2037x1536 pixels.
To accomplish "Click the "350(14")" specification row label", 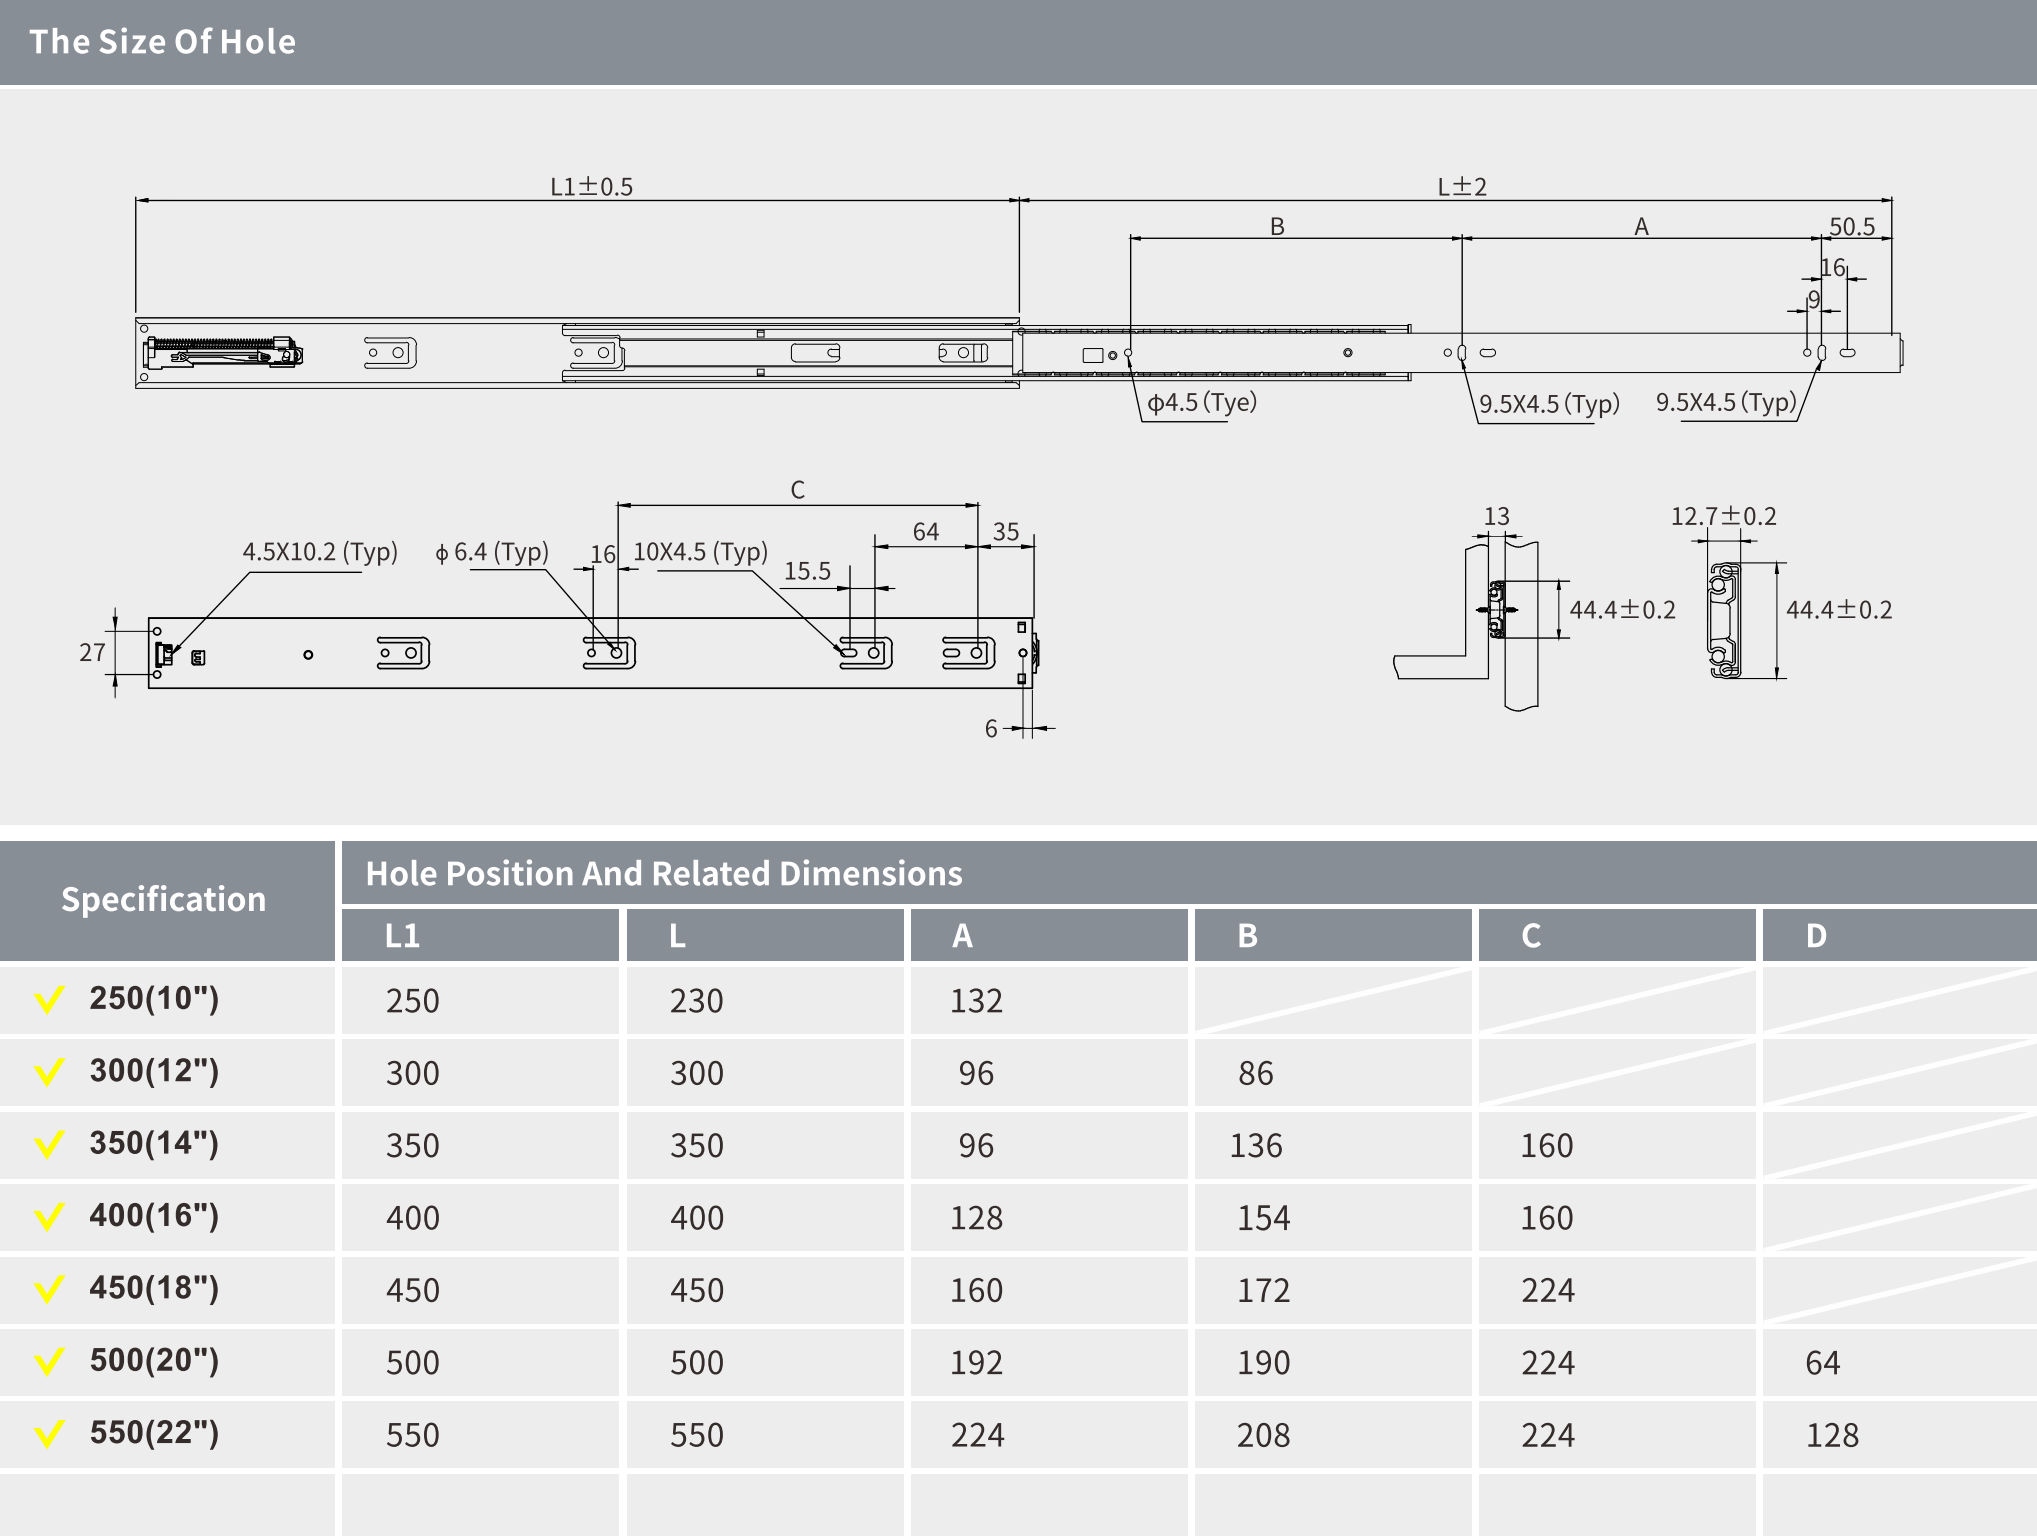I will click(154, 1143).
